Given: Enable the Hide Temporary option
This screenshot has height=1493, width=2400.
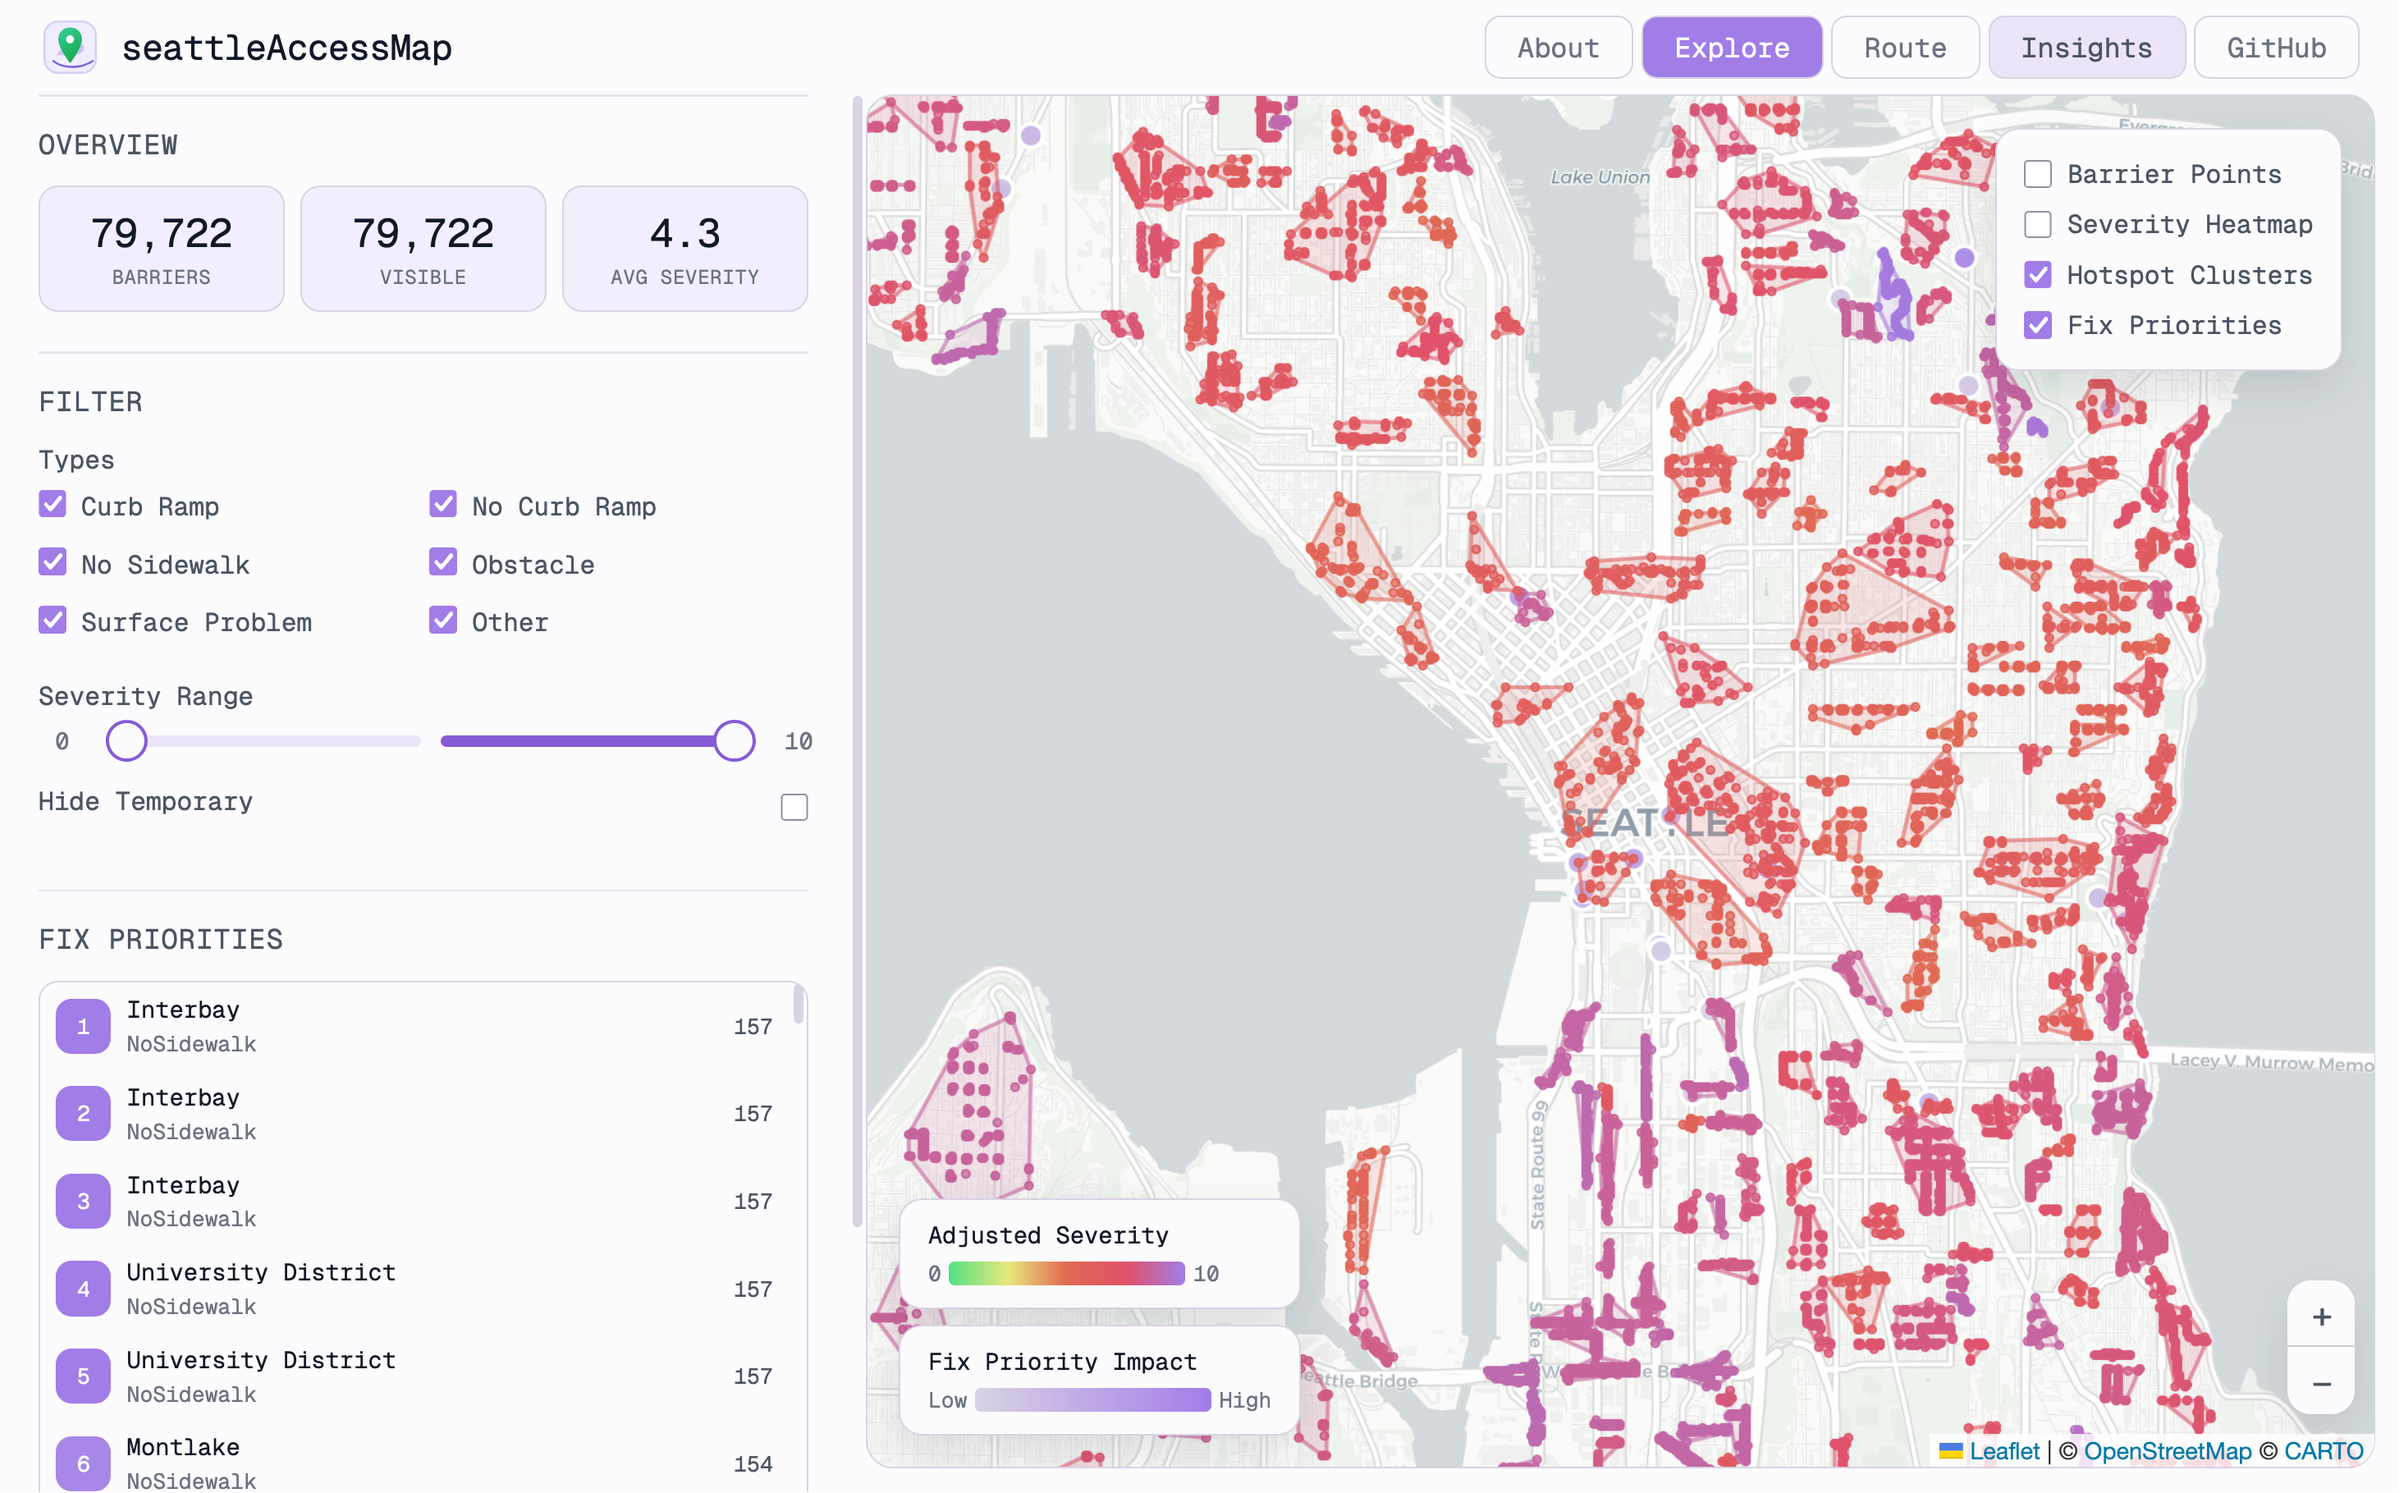Looking at the screenshot, I should [x=793, y=806].
